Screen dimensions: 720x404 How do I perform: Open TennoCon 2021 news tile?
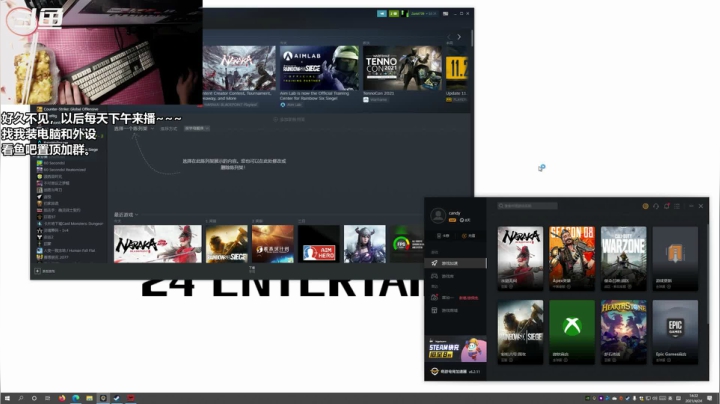point(402,67)
